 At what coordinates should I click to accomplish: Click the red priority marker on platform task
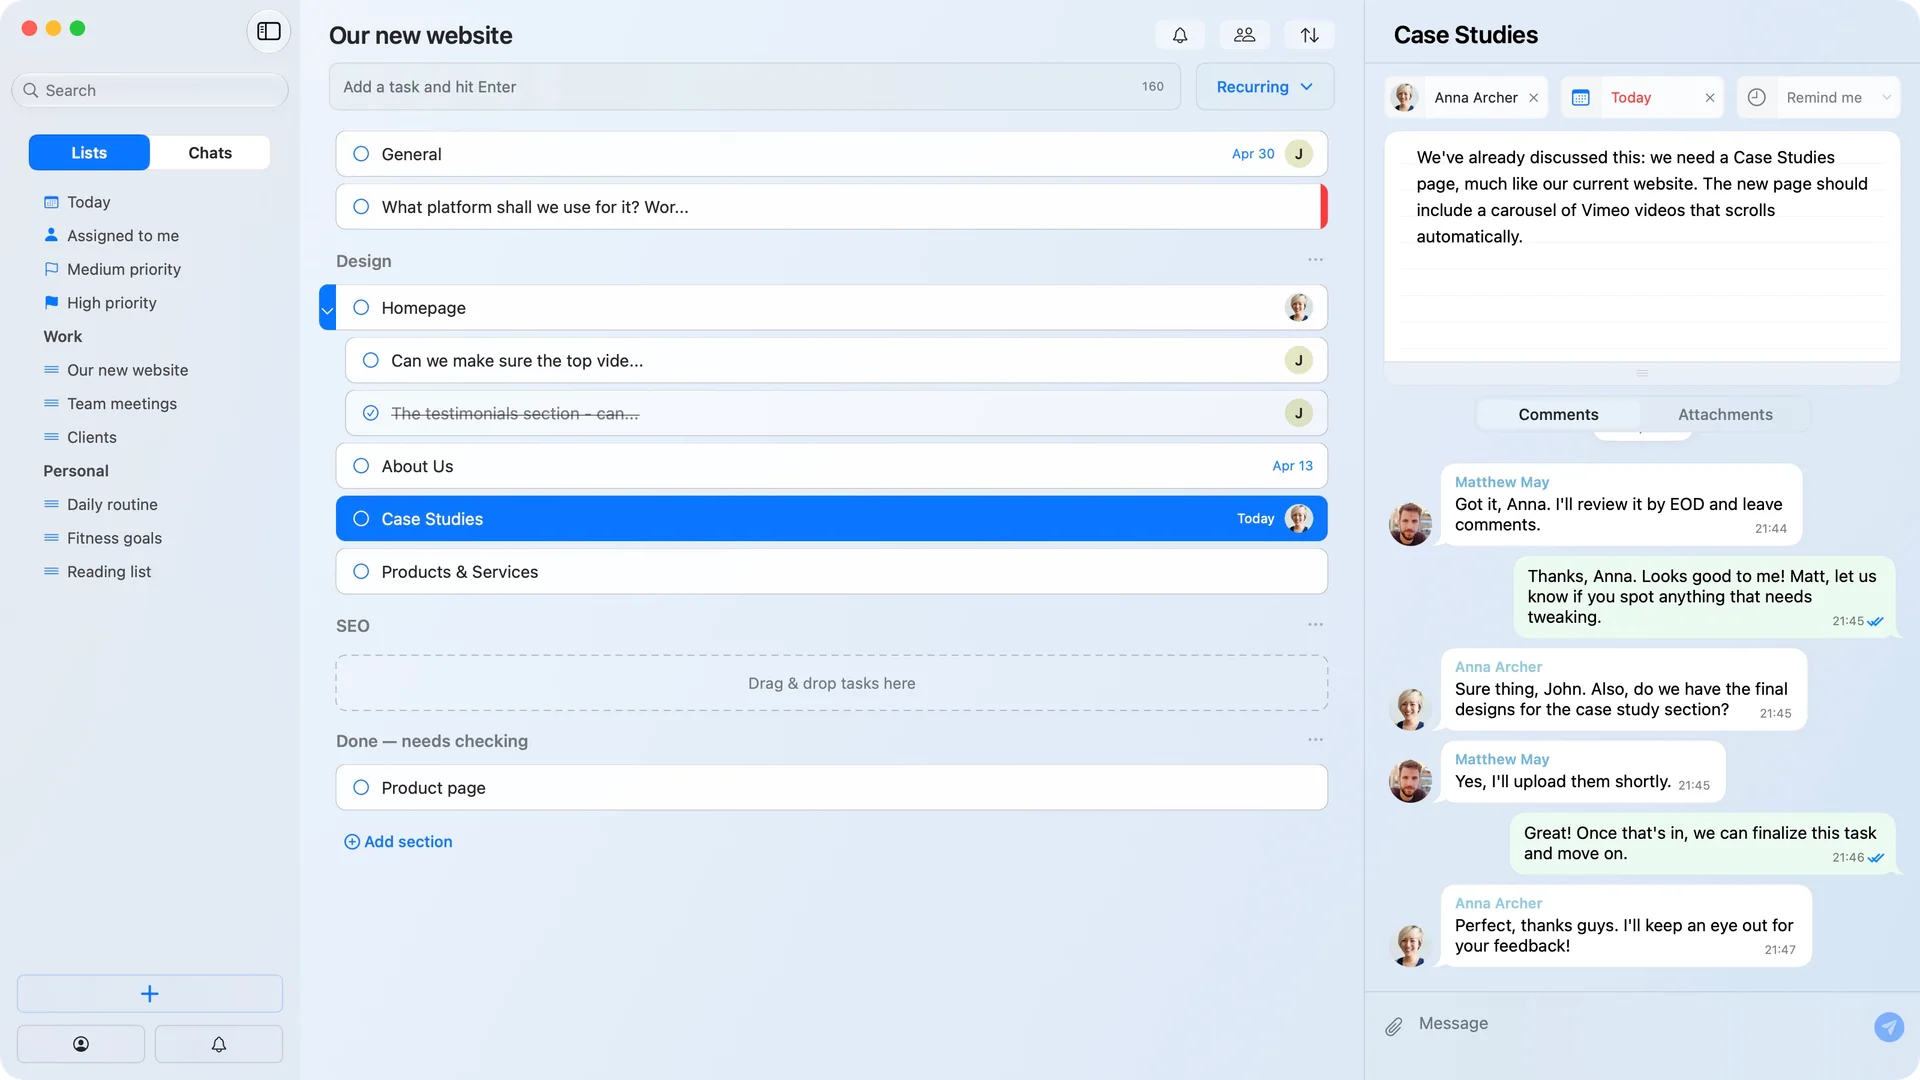pyautogui.click(x=1323, y=207)
